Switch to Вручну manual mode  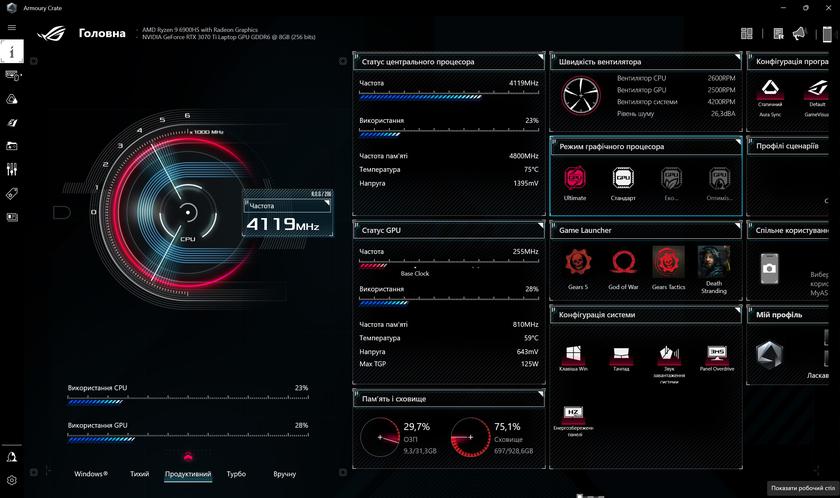coord(284,474)
